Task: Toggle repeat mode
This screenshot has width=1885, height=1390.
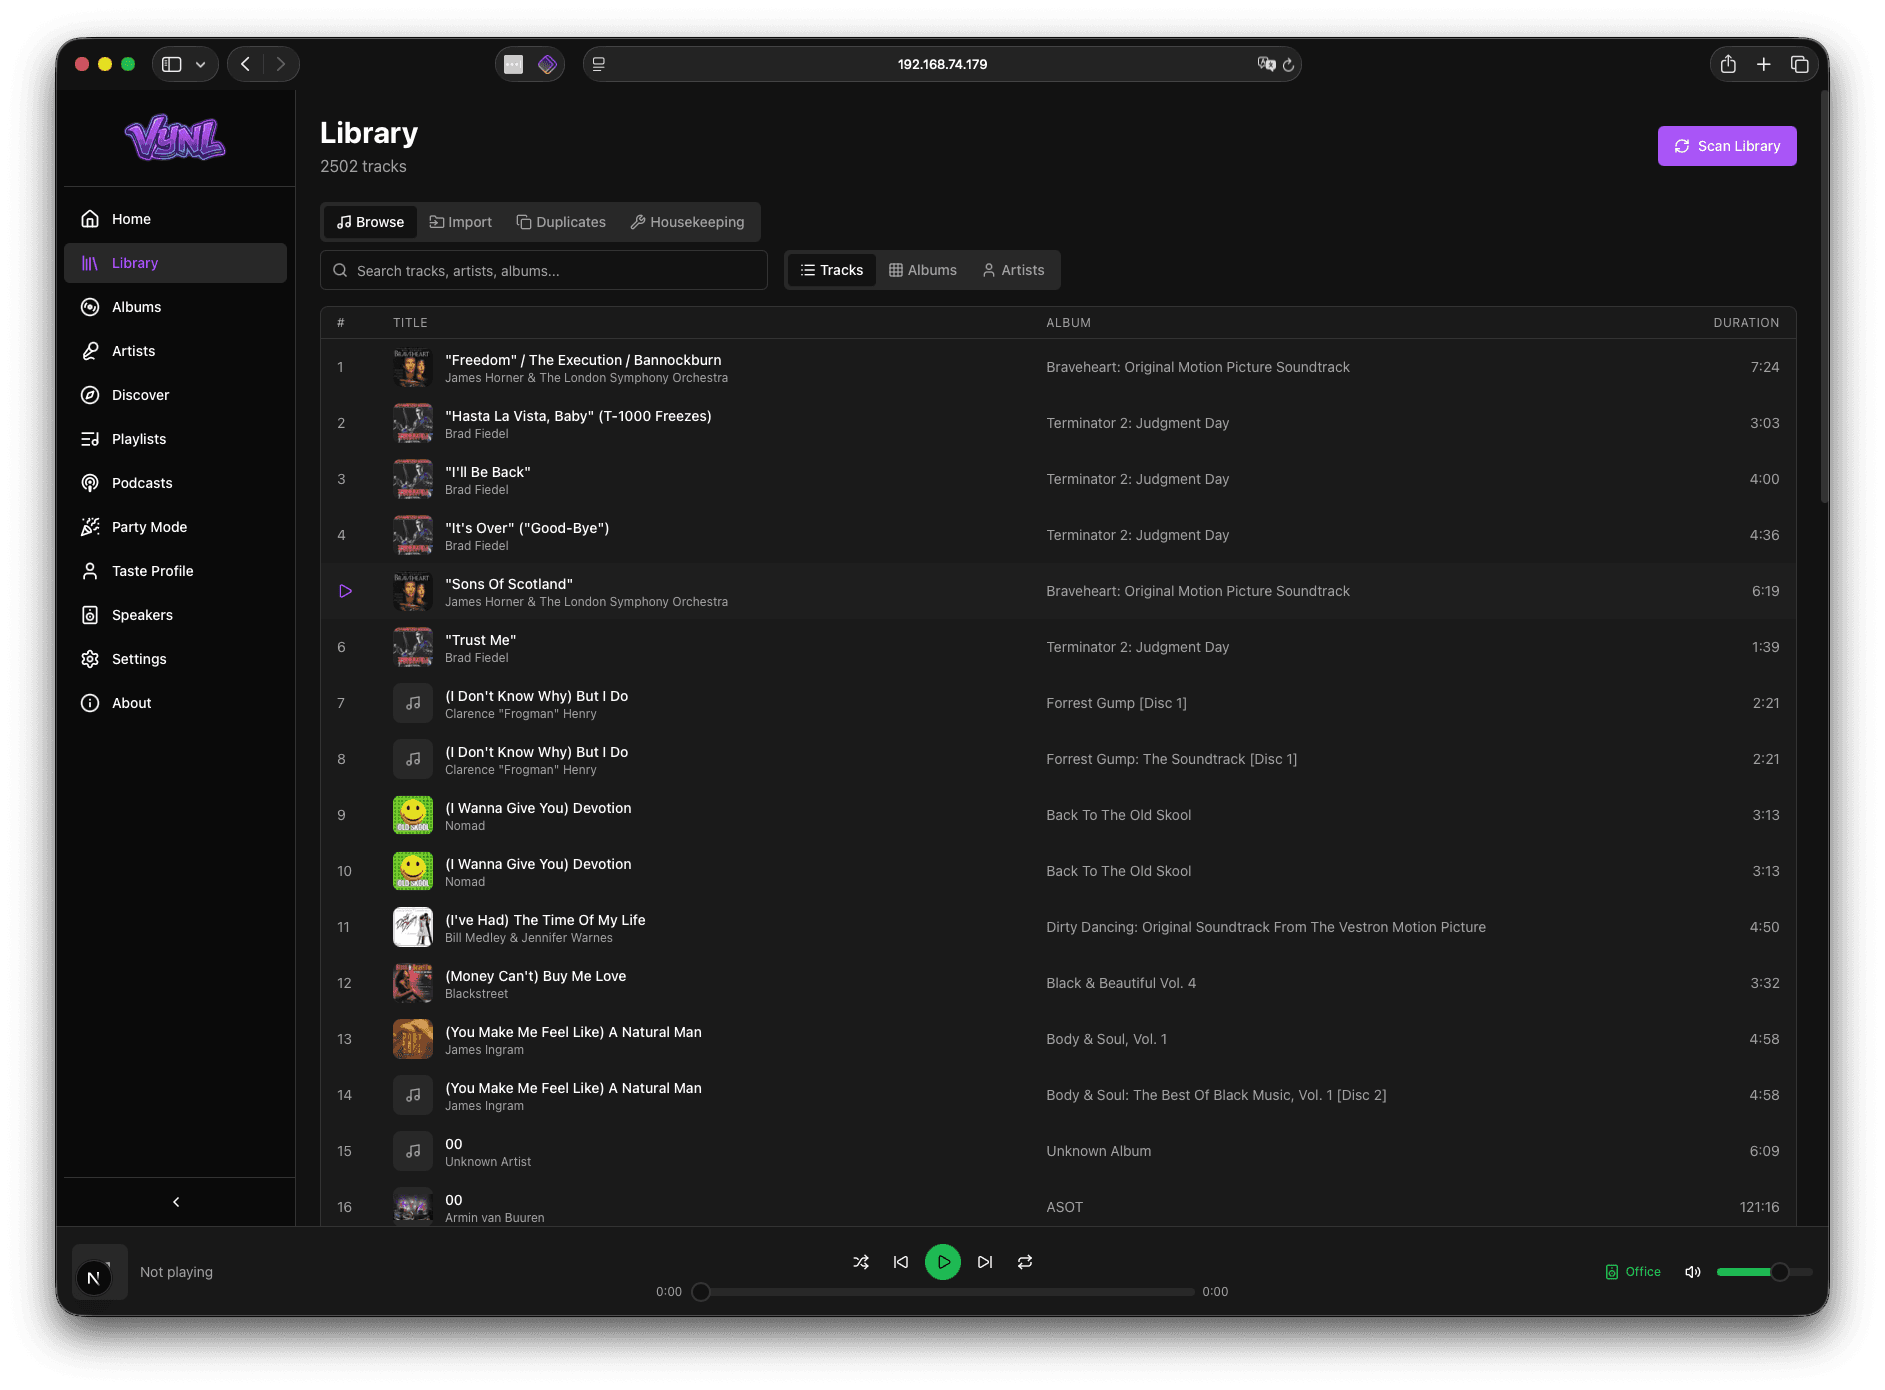Action: [1025, 1262]
